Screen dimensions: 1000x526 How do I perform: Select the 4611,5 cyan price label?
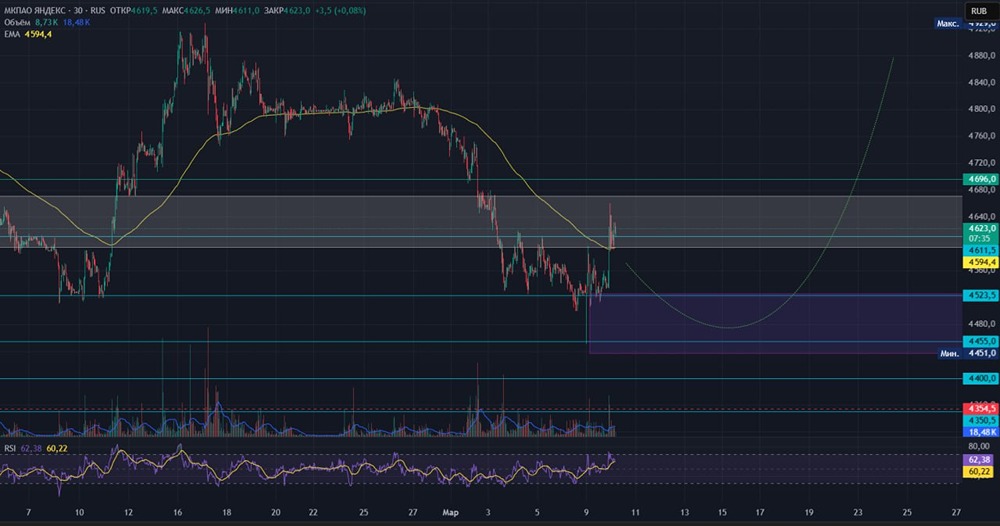(980, 251)
